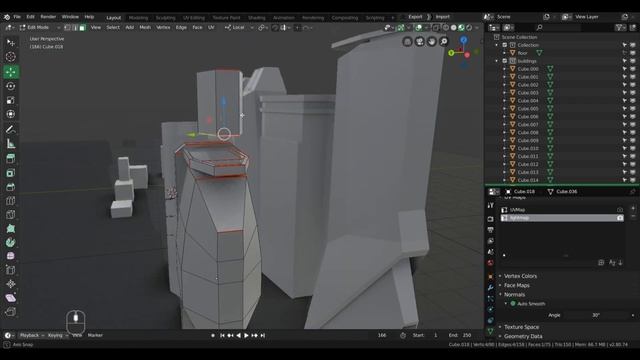Screen dimensions: 640x360
Task: Enable Vertex select mode
Action: tap(68, 28)
